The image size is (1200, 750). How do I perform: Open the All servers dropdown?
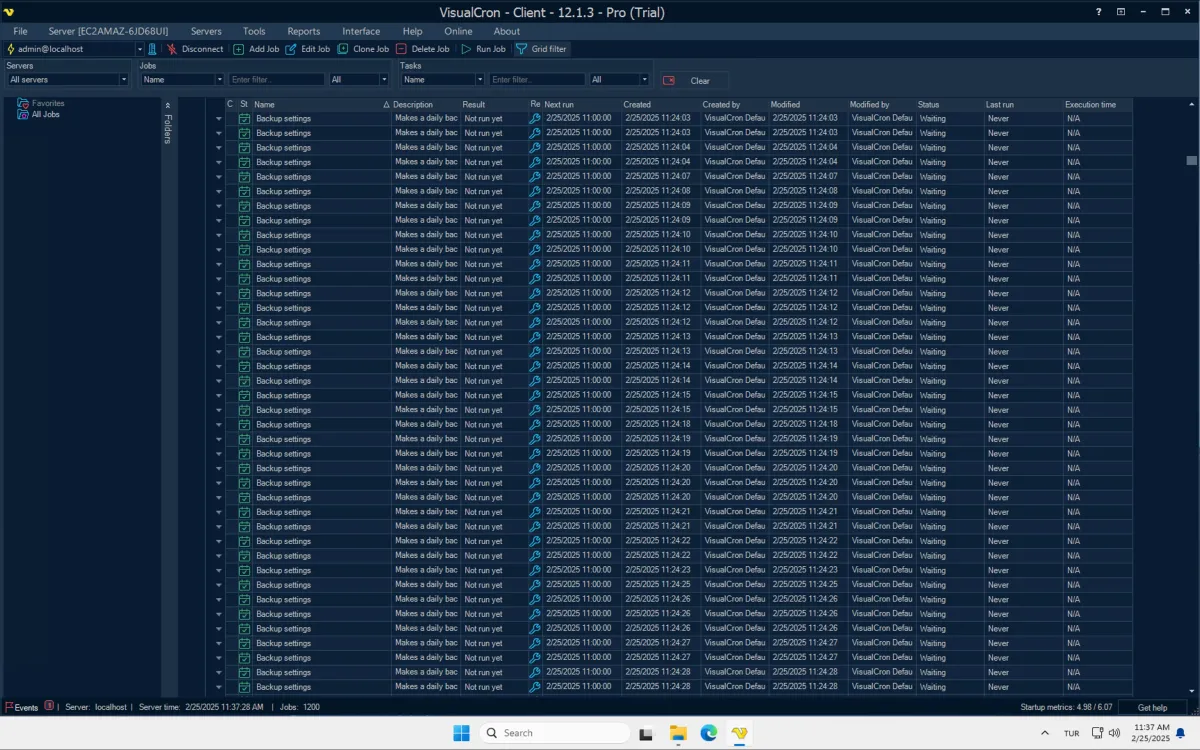coord(123,80)
